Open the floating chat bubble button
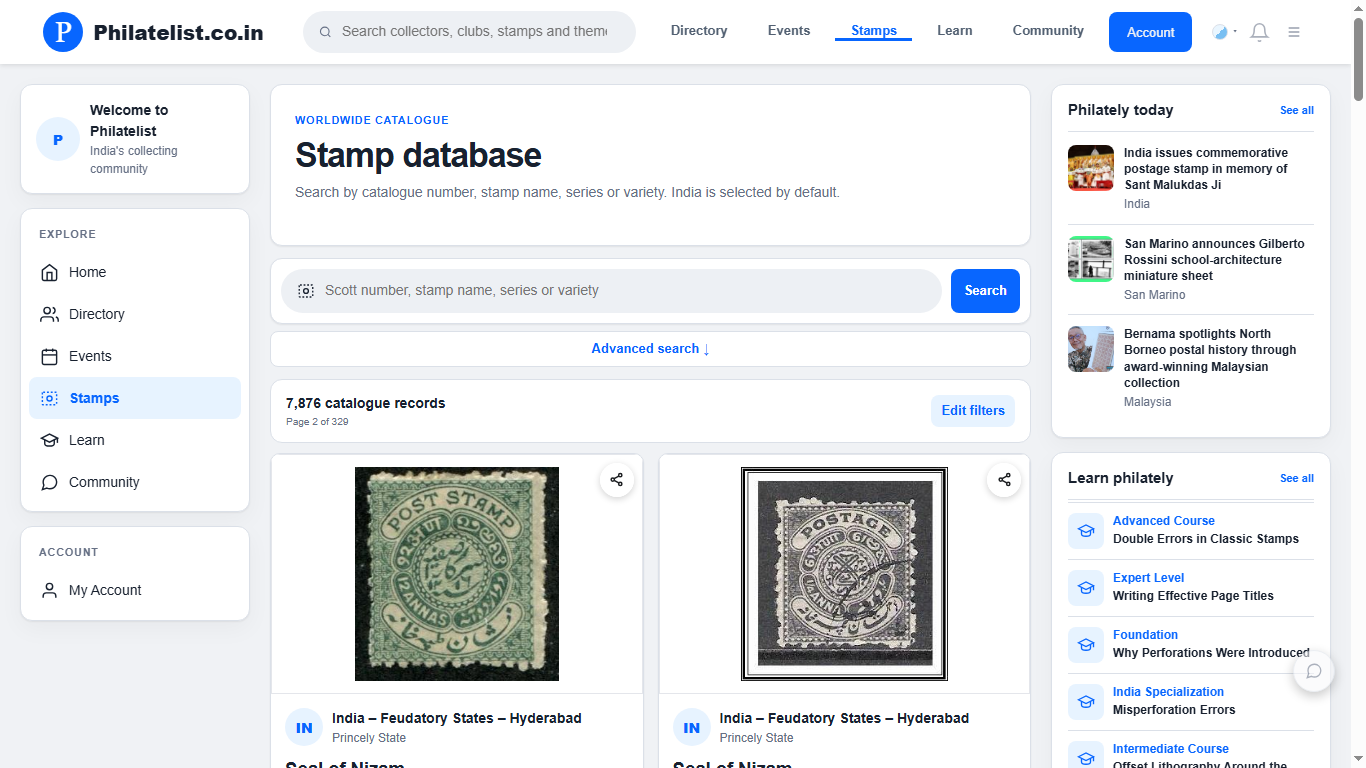This screenshot has height=768, width=1366. click(1314, 671)
